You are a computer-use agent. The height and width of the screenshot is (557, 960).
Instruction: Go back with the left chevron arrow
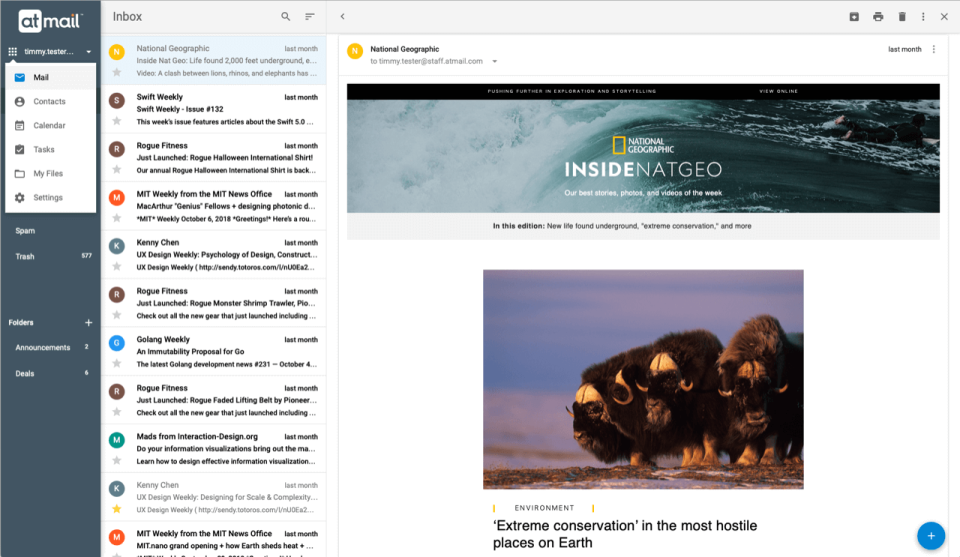coord(343,17)
